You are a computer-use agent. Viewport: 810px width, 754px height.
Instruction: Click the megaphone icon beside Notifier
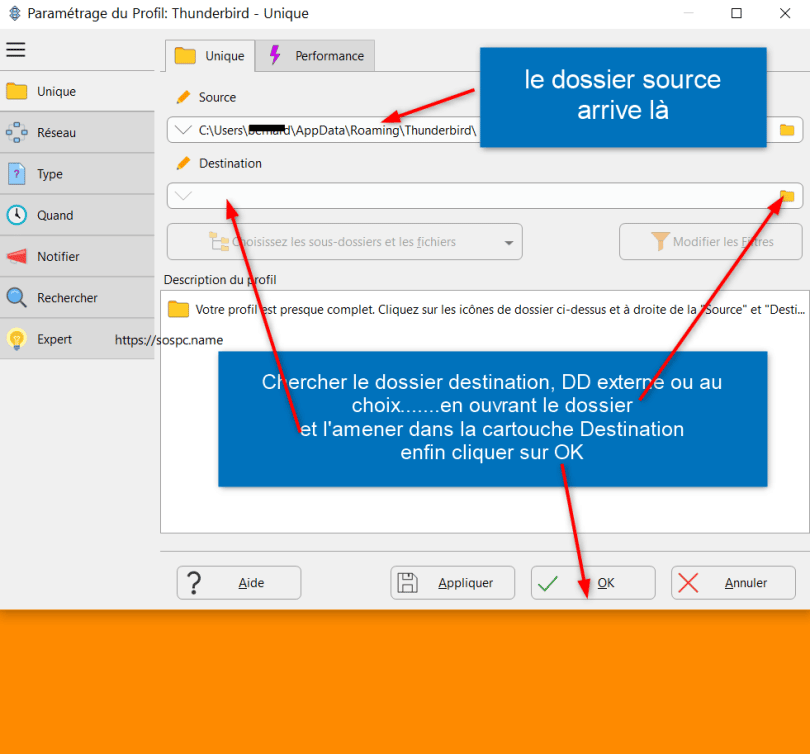pyautogui.click(x=17, y=256)
